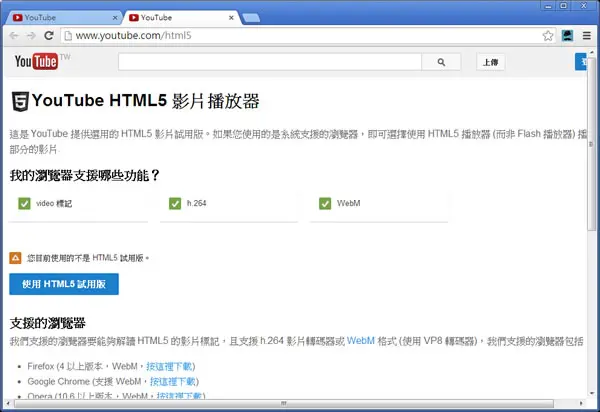Close the active YouTube tab
Viewport: 600px width, 412px height.
click(x=231, y=18)
